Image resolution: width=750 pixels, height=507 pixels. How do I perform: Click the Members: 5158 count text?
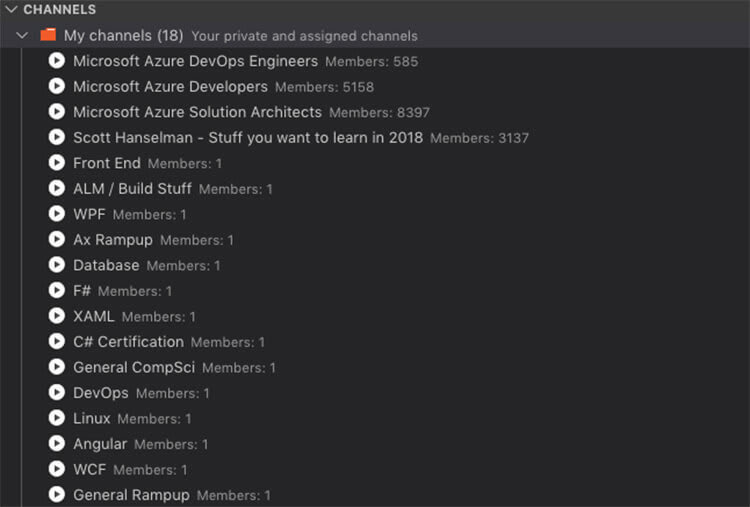coord(324,87)
